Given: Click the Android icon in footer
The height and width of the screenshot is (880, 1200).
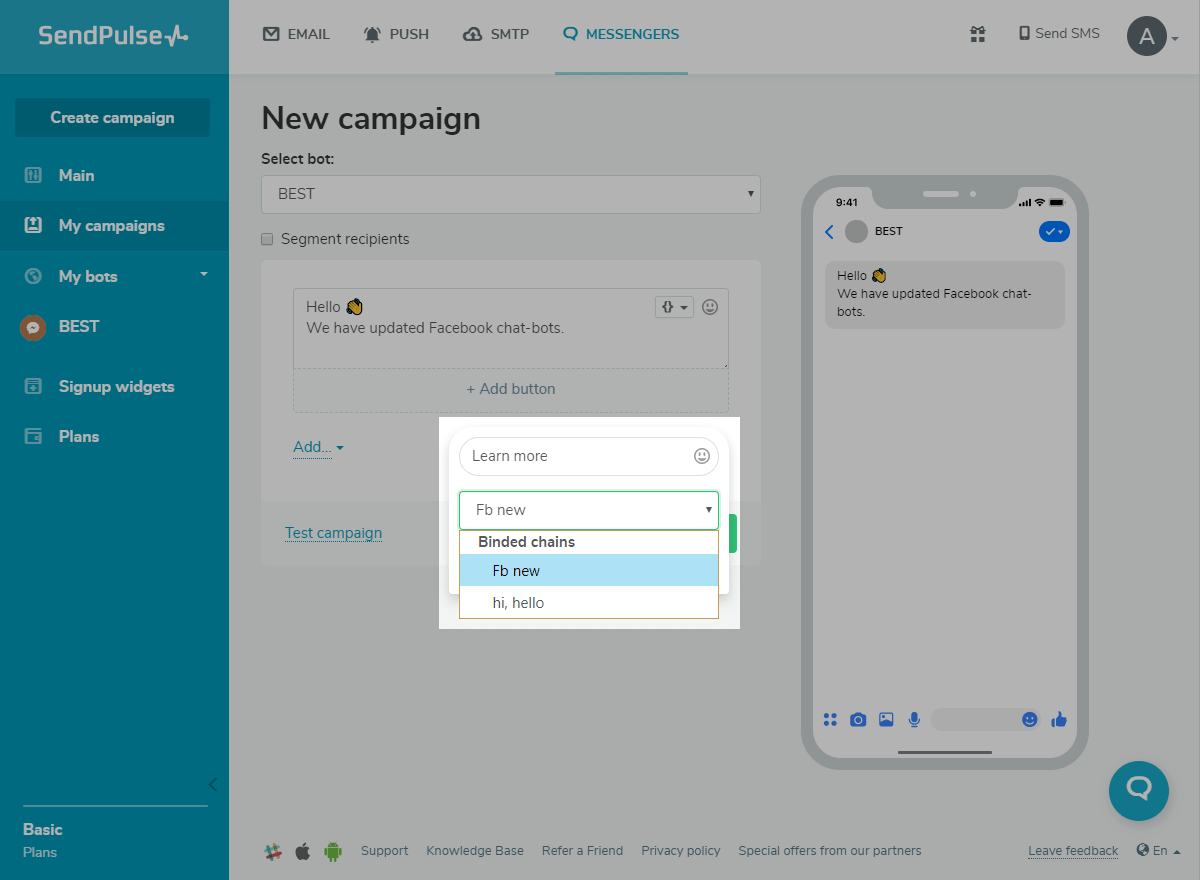Looking at the screenshot, I should 333,852.
